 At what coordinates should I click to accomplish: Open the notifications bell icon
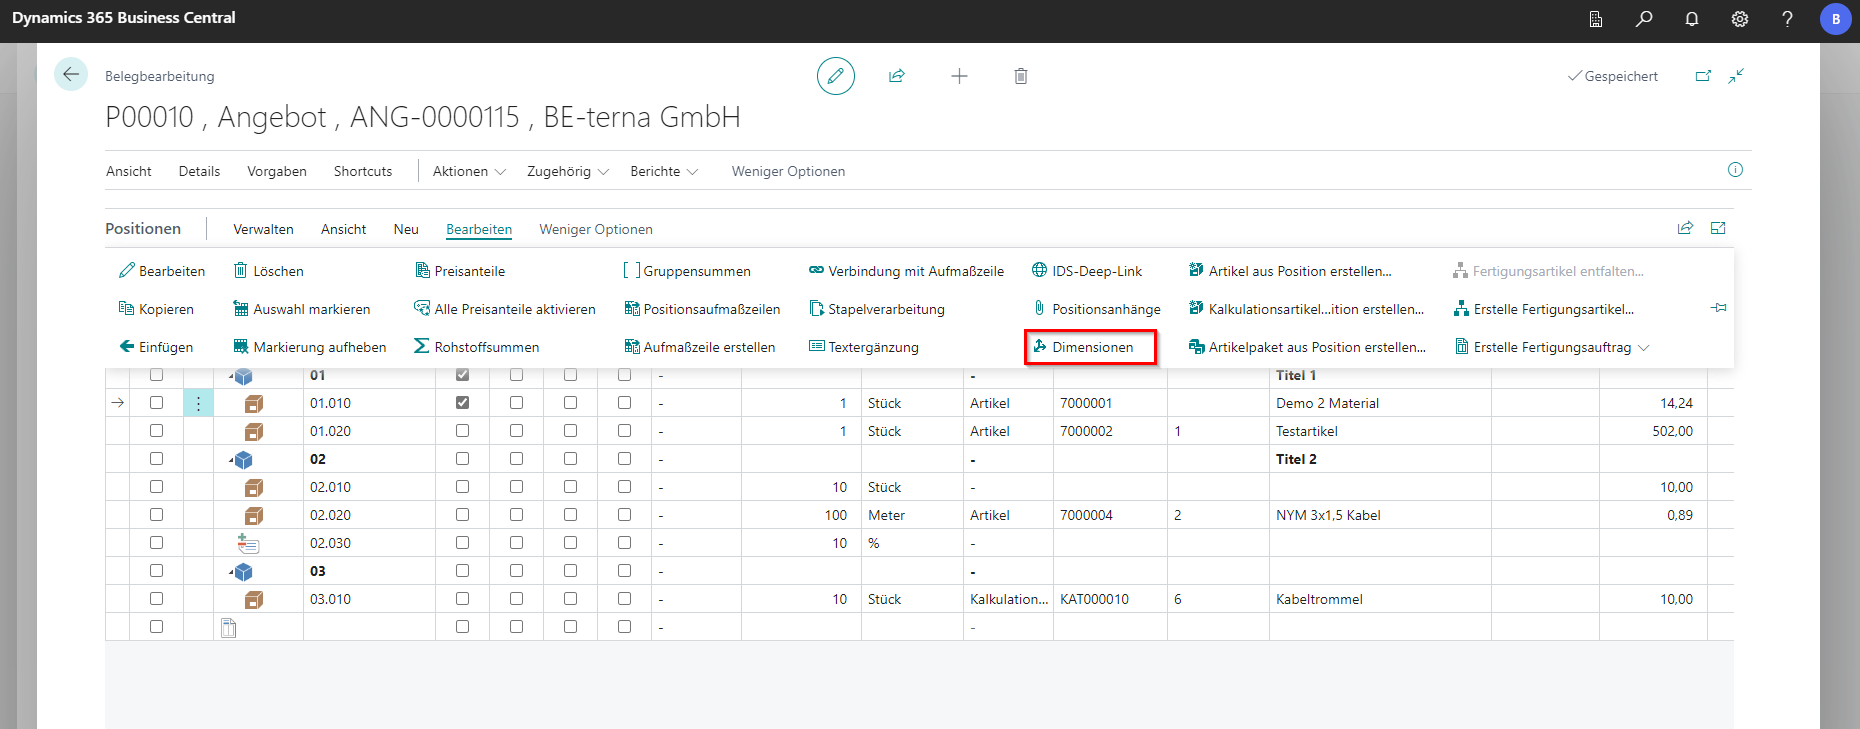pyautogui.click(x=1692, y=19)
